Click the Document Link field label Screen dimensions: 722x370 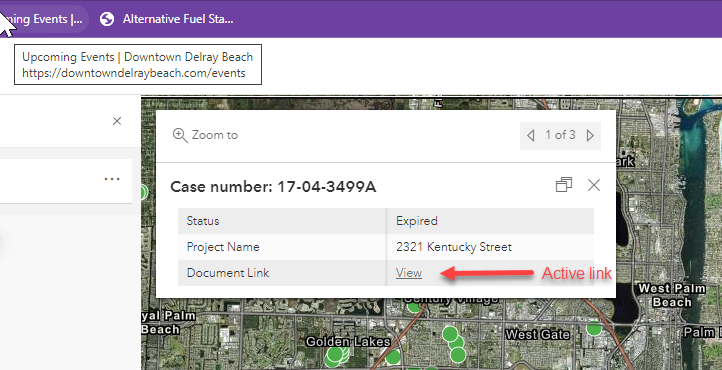click(228, 273)
